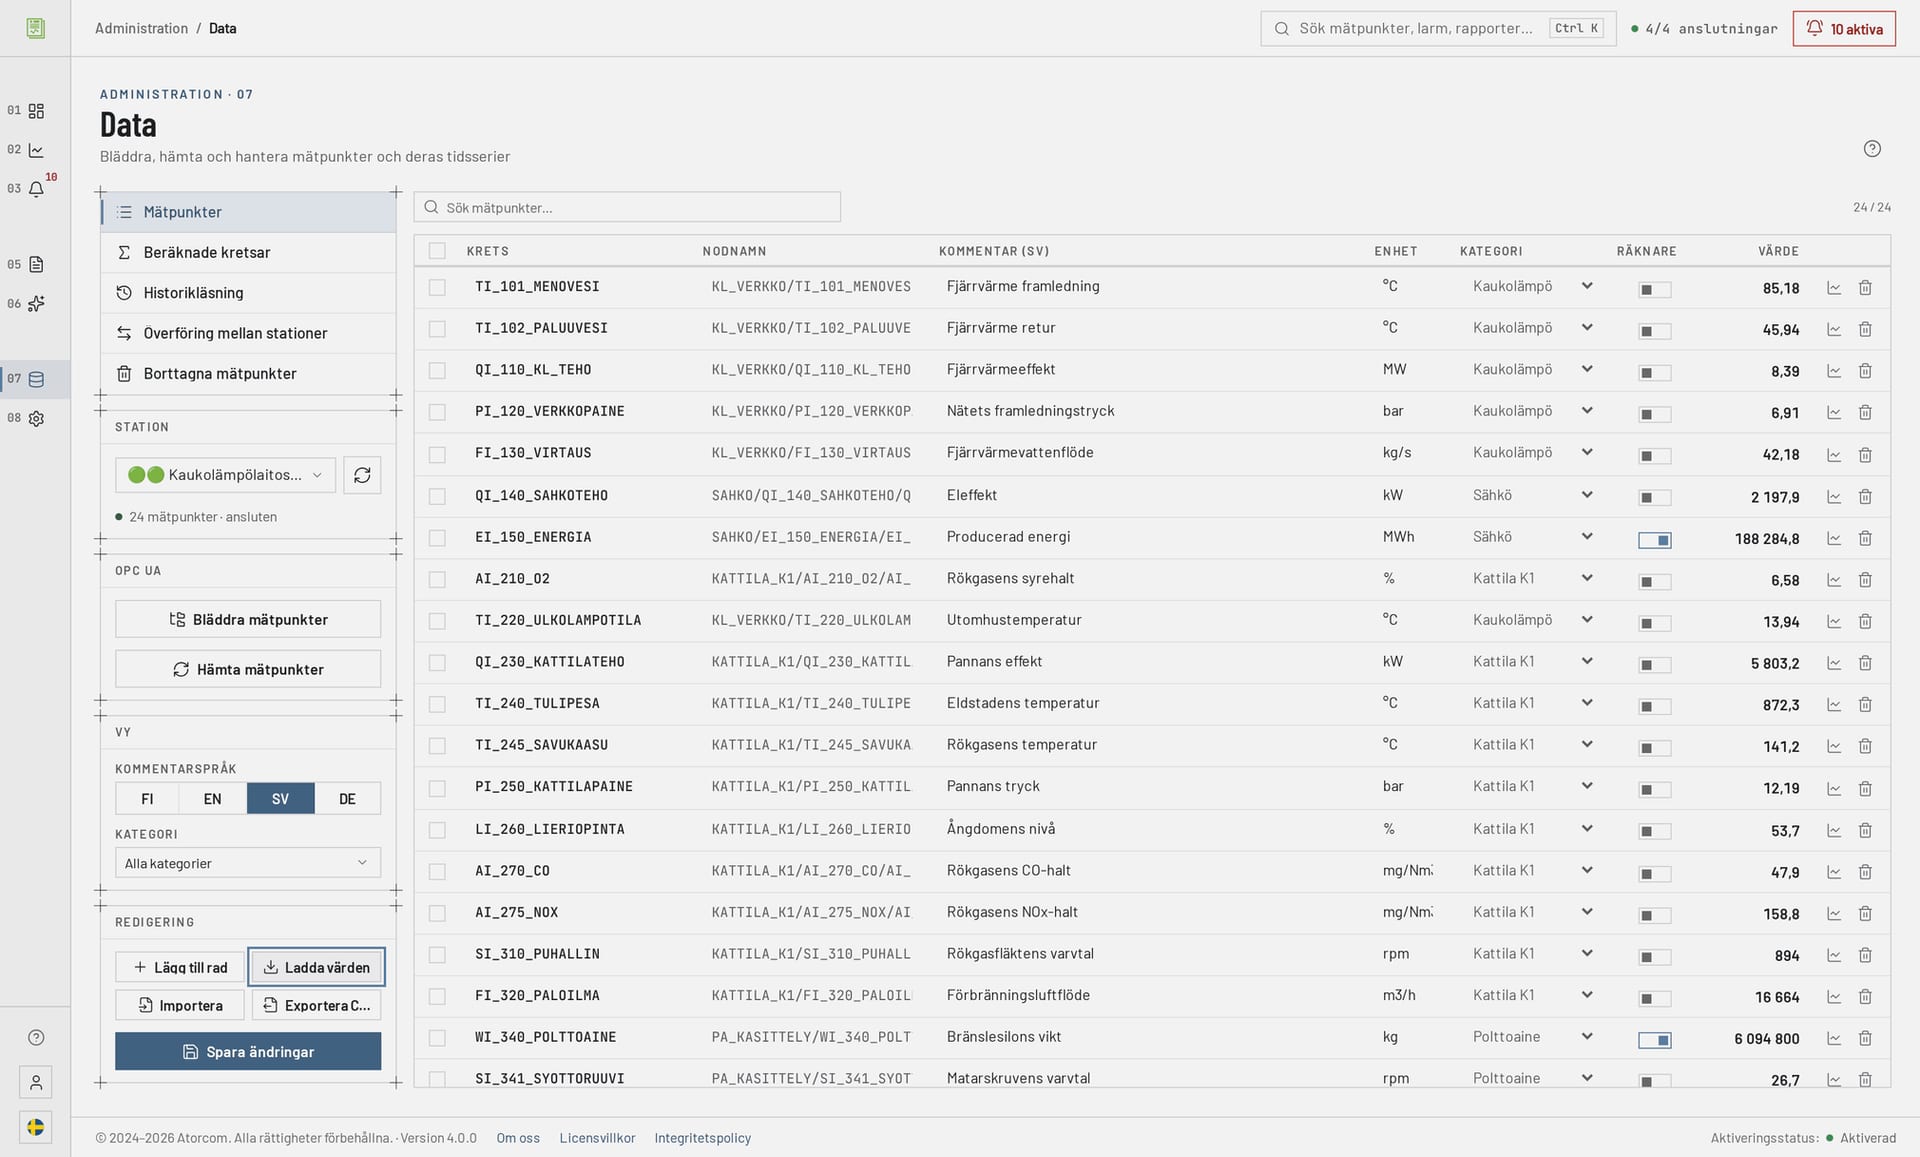Open category dropdown for FI_130_VIRTAUS row
Screen dimensions: 1920x1157
tap(1532, 453)
